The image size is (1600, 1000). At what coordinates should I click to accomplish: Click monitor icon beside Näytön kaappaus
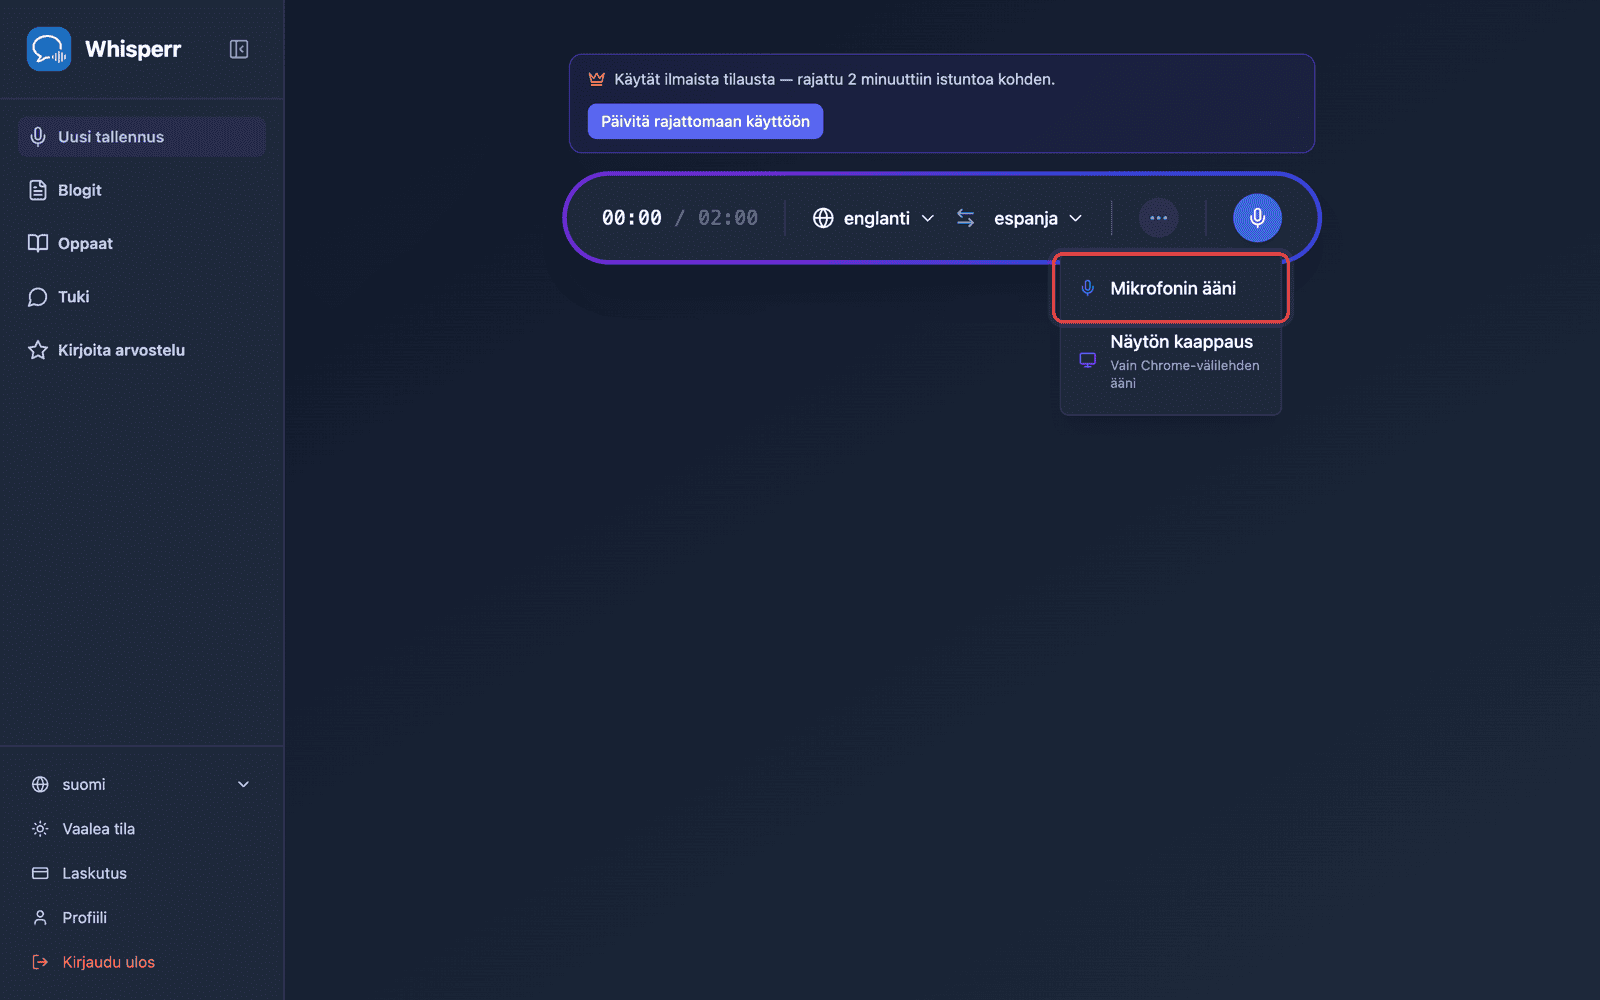pyautogui.click(x=1088, y=360)
